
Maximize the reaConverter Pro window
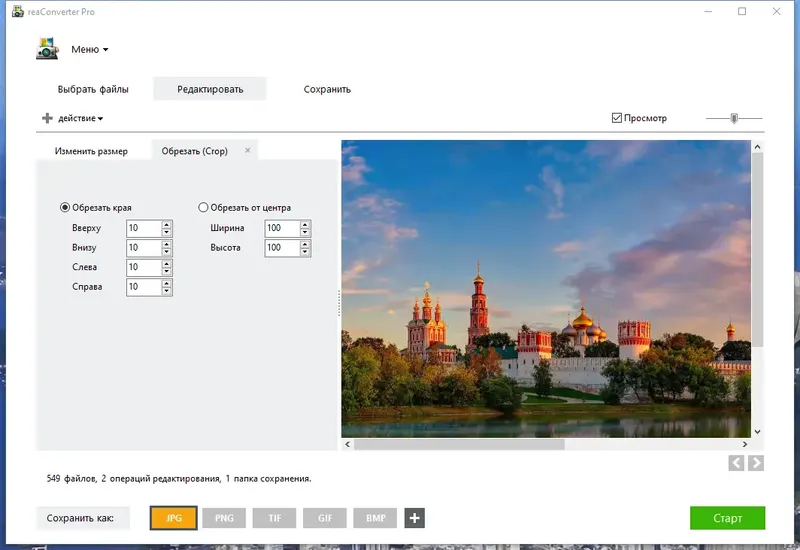[x=742, y=11]
